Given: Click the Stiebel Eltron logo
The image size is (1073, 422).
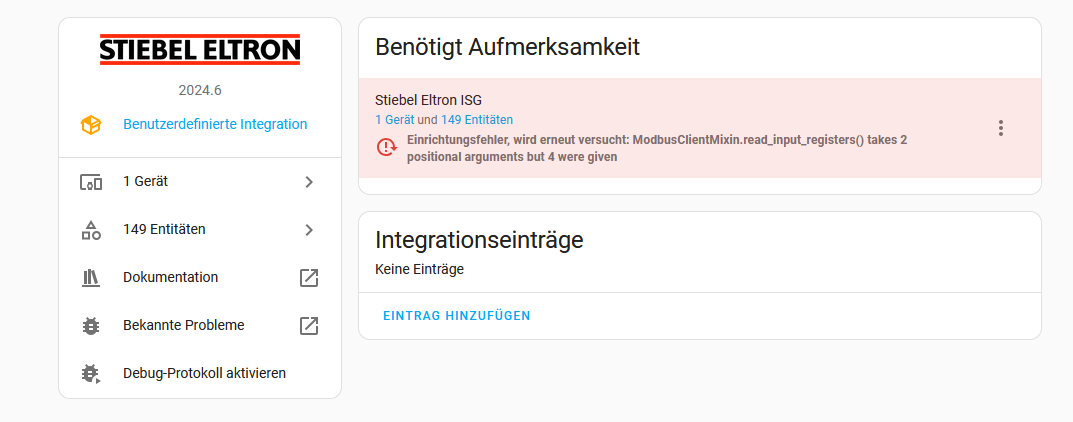Looking at the screenshot, I should pos(200,49).
